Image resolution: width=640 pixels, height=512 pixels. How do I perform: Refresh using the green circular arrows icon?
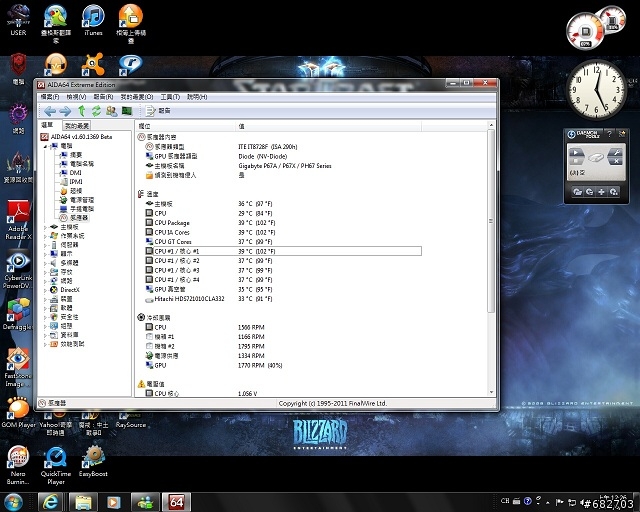click(x=96, y=111)
